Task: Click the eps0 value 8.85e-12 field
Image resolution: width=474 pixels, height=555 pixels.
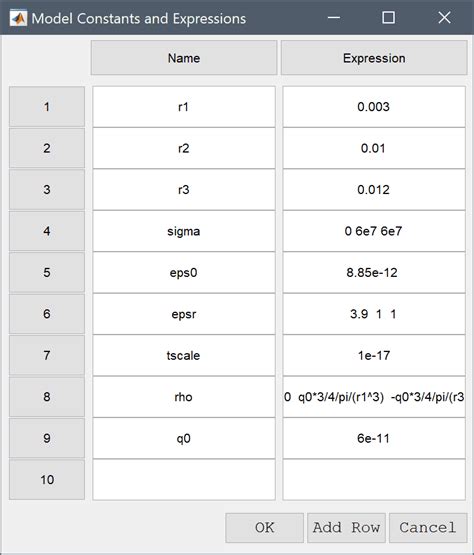Action: pos(374,273)
